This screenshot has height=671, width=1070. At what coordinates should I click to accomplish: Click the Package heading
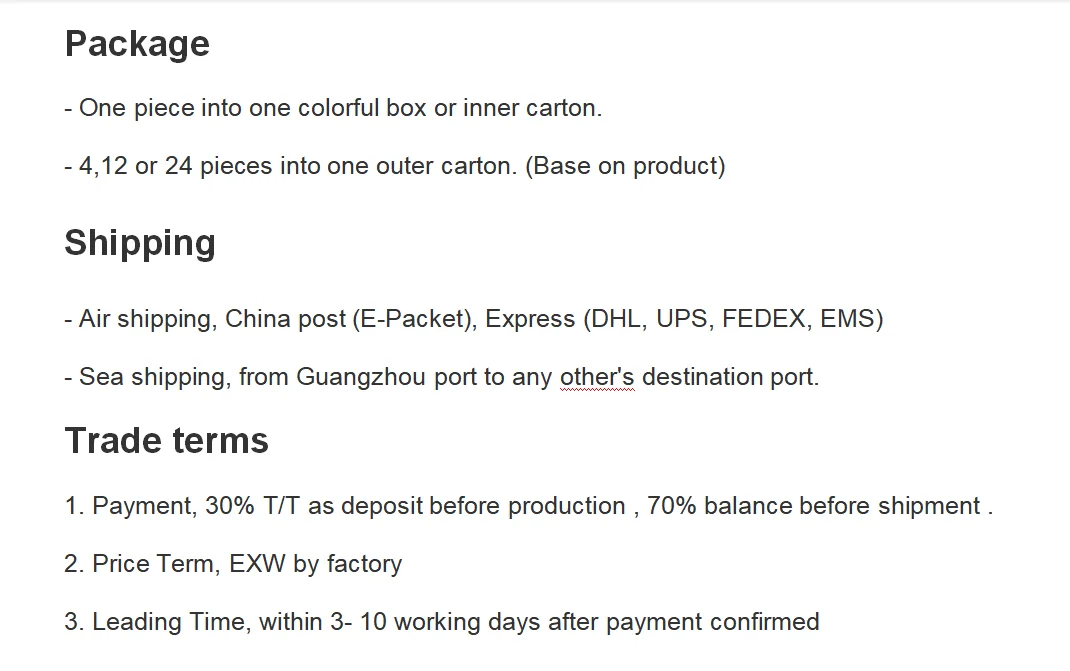pyautogui.click(x=137, y=44)
